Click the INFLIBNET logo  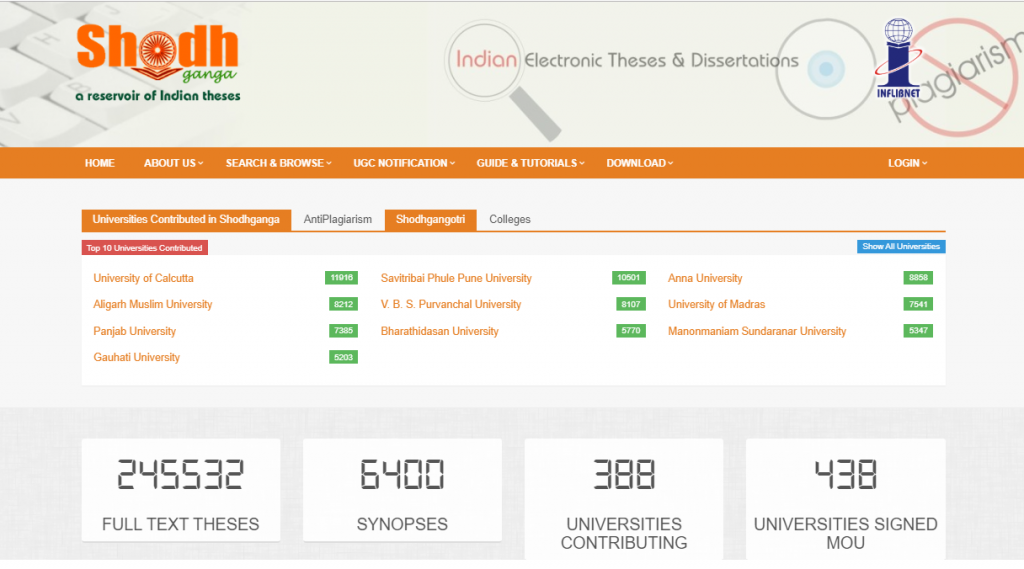(x=898, y=58)
